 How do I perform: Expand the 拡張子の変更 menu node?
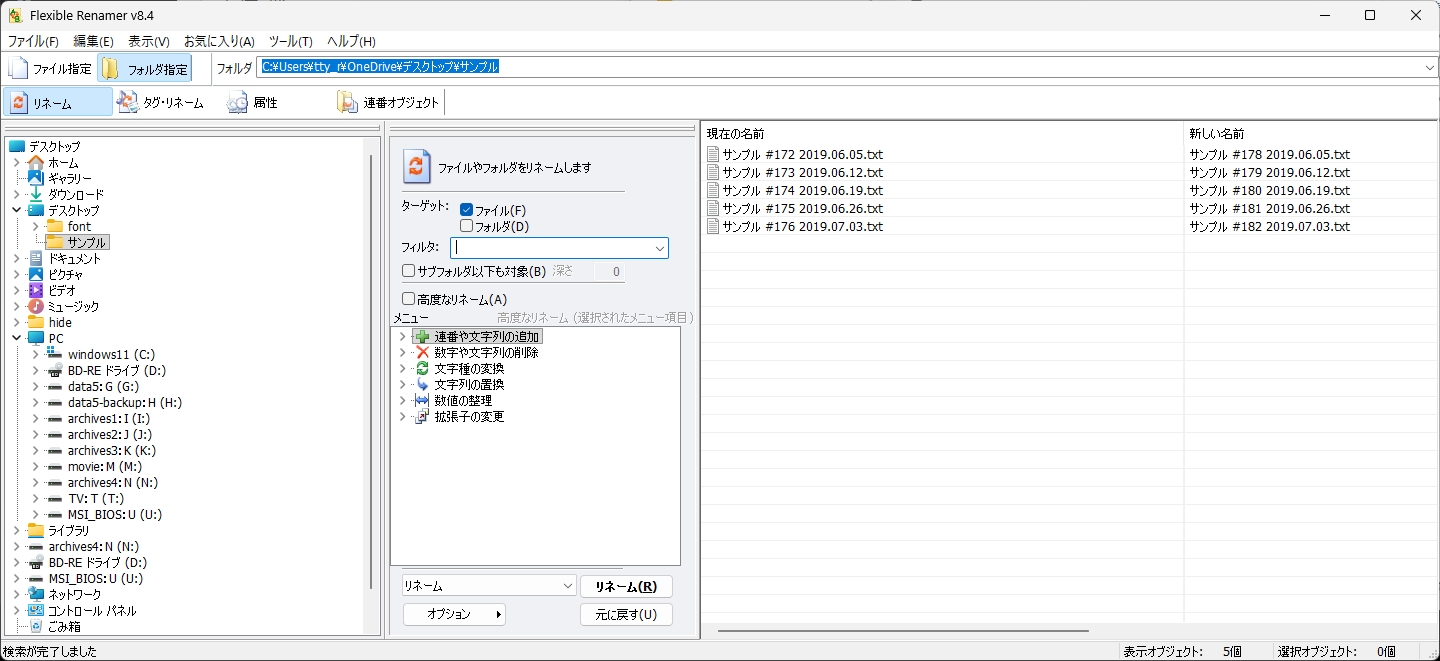(402, 417)
